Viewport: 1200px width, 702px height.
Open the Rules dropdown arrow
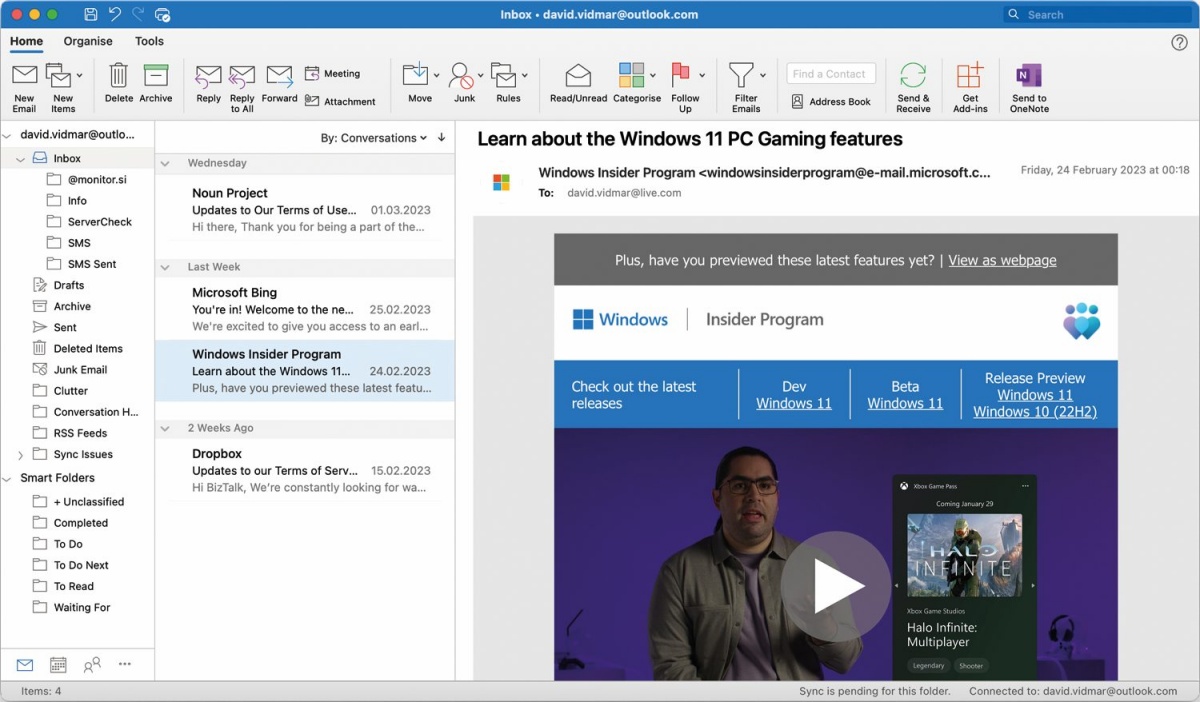pyautogui.click(x=525, y=76)
